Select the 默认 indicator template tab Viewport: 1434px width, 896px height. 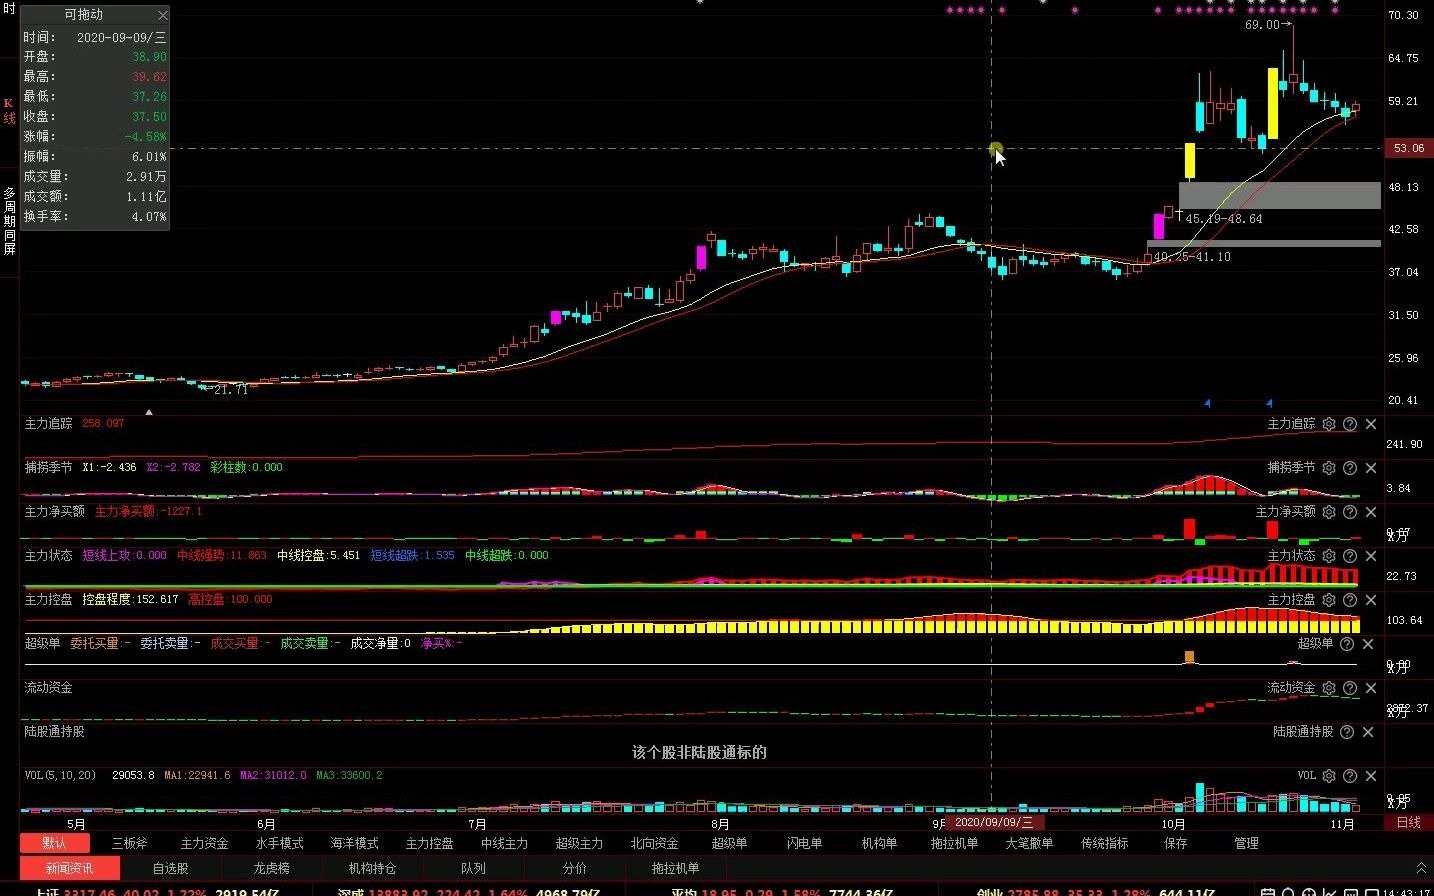point(55,843)
